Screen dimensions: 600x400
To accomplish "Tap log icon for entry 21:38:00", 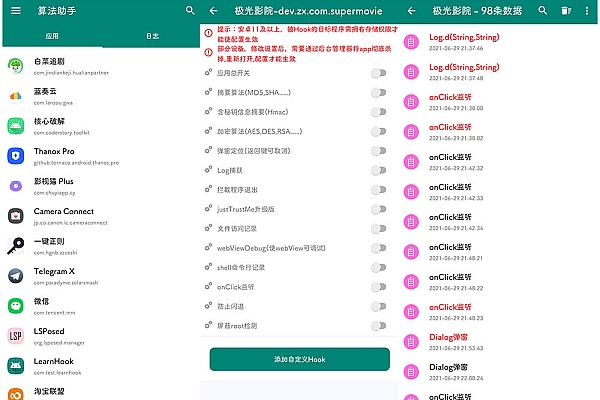I will [411, 102].
